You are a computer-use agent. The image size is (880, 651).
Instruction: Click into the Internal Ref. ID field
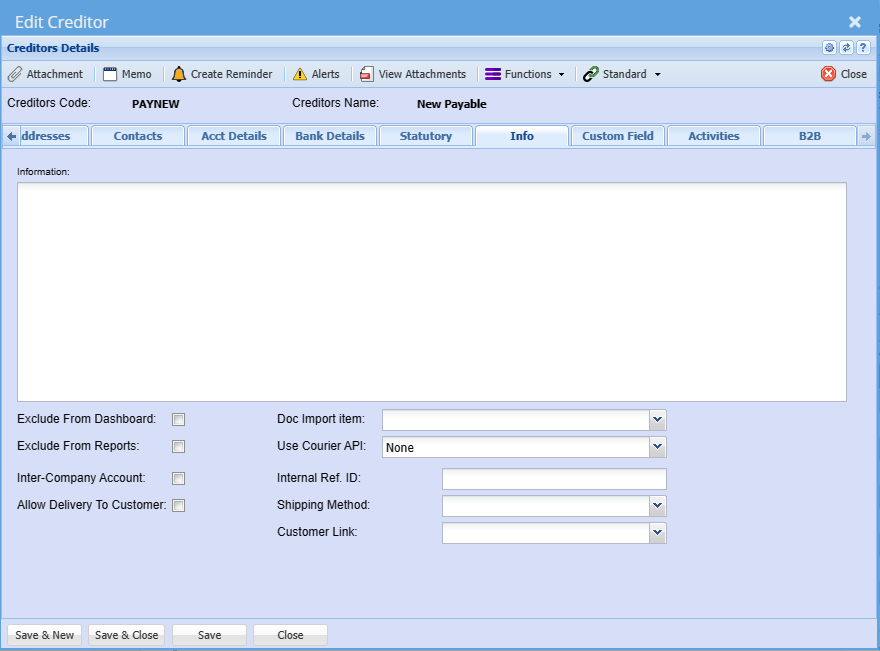[554, 479]
